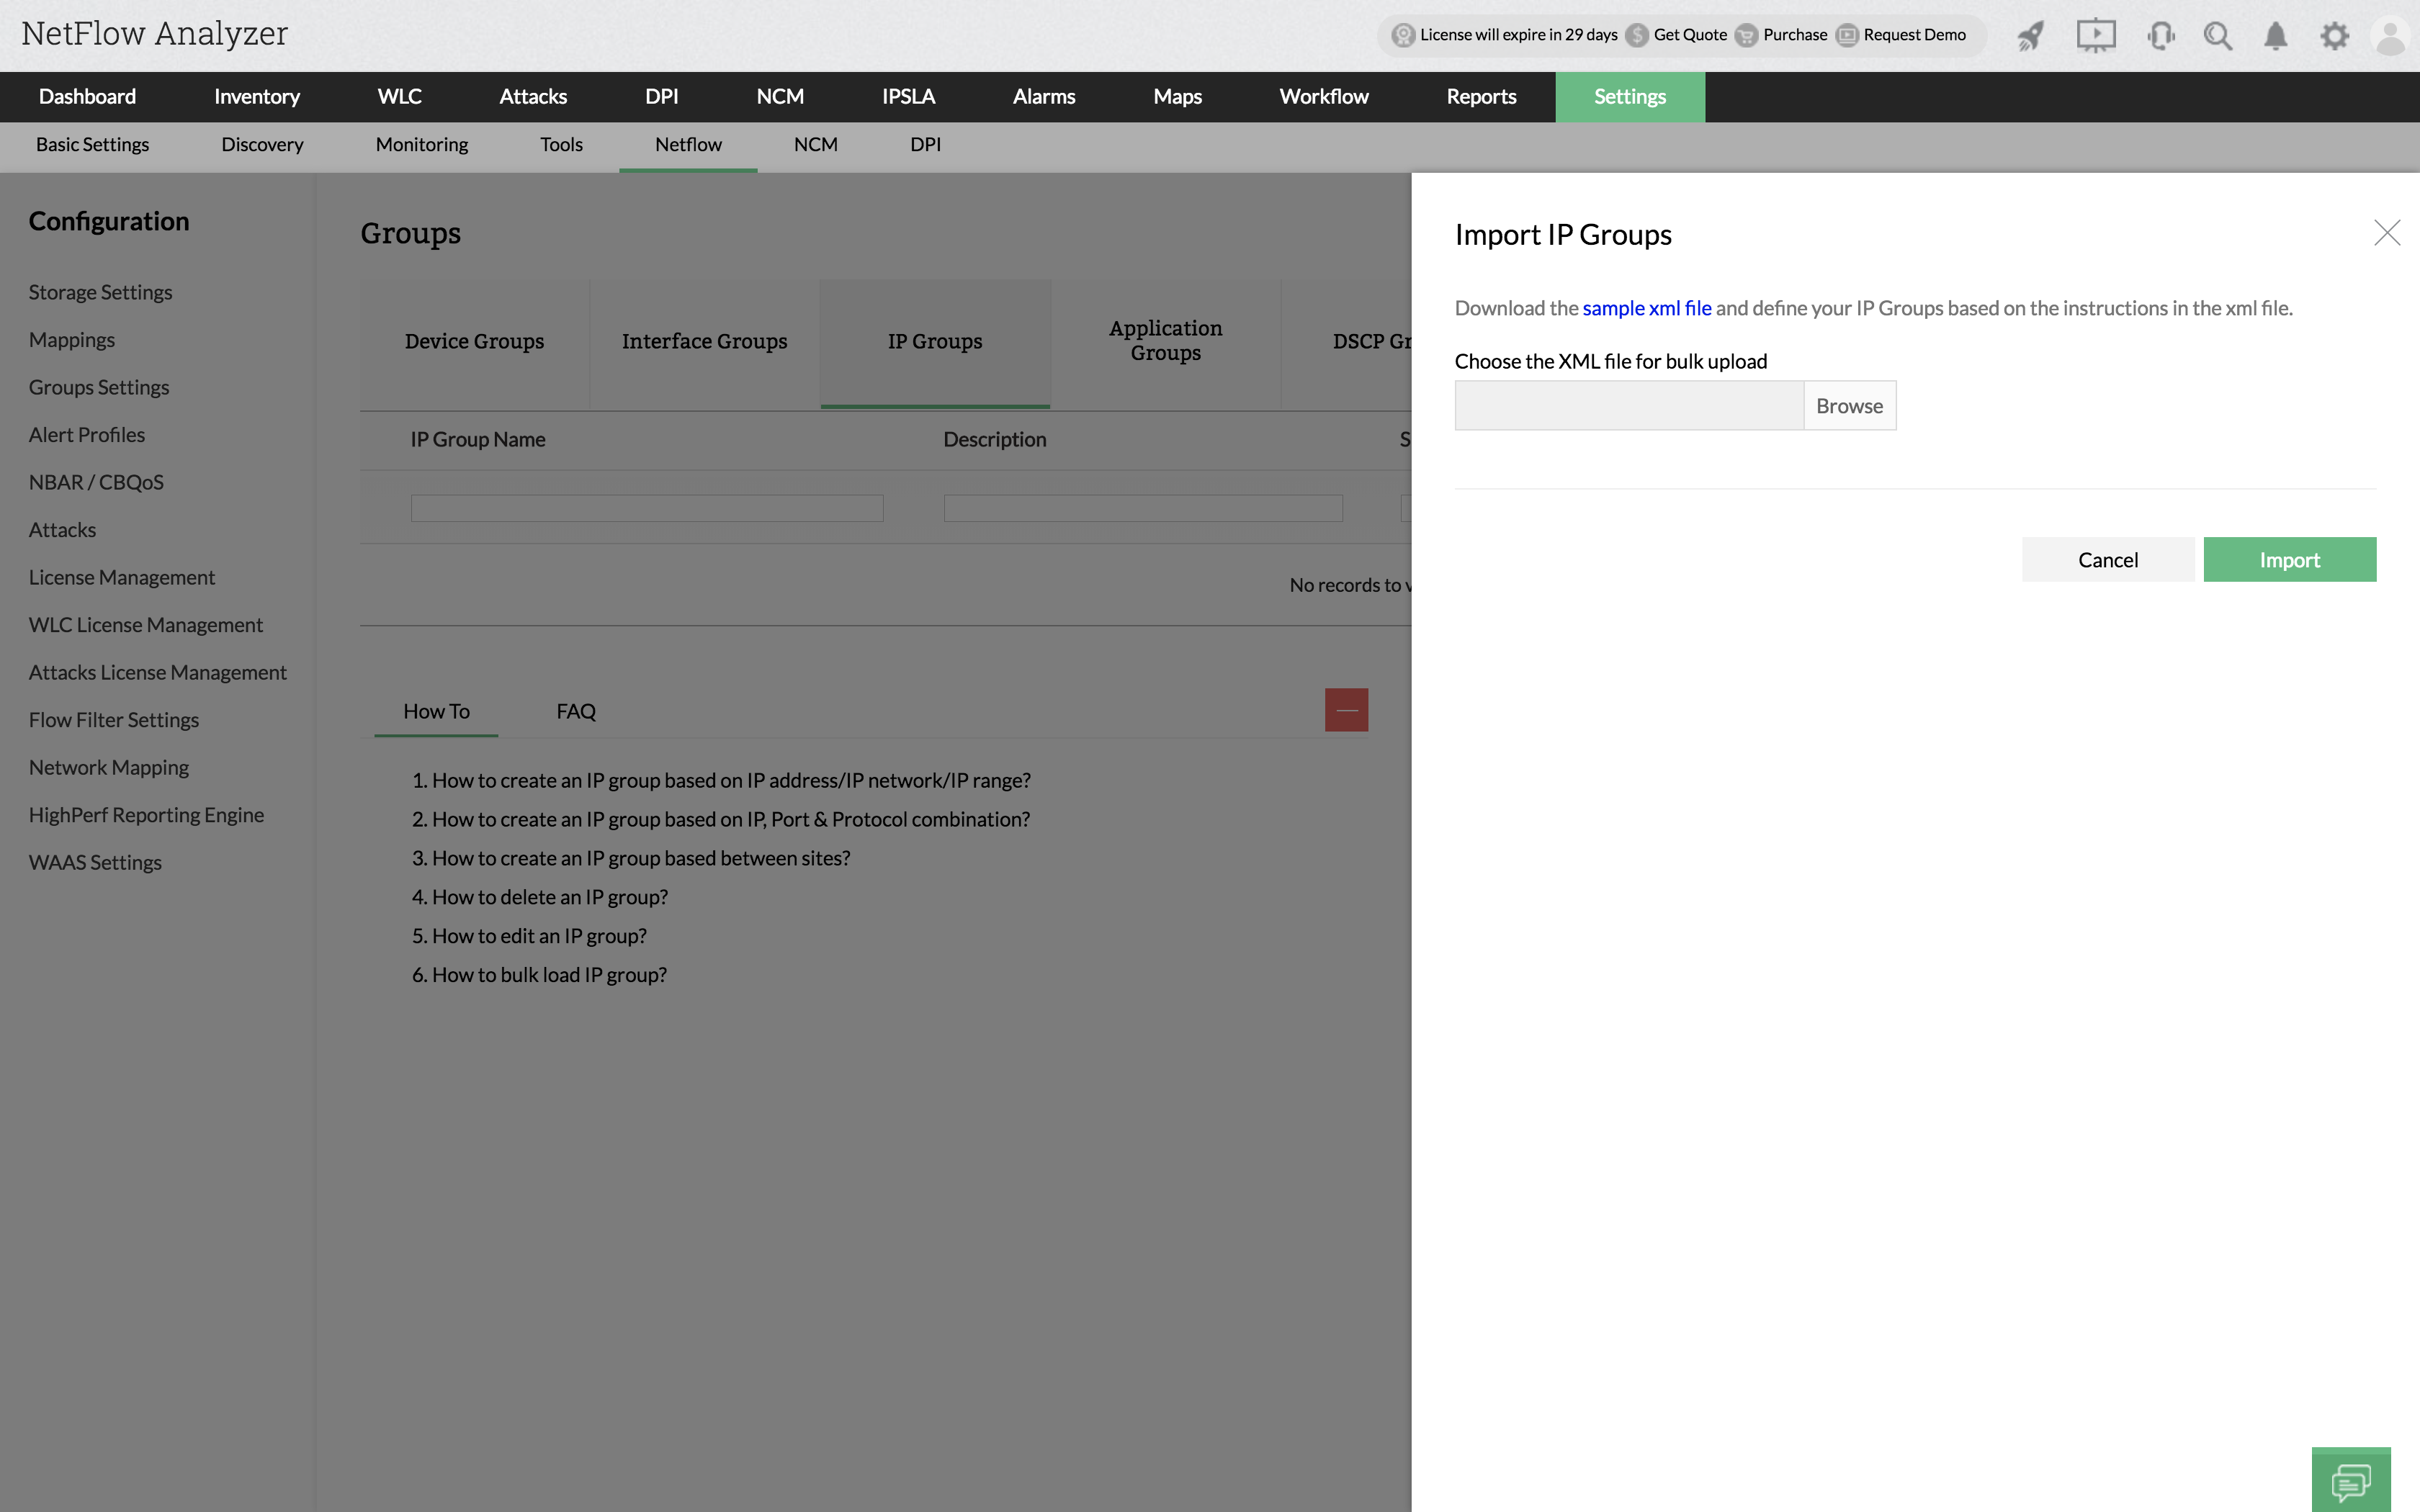This screenshot has height=1512, width=2420.
Task: Cancel the IP groups import
Action: 2107,560
